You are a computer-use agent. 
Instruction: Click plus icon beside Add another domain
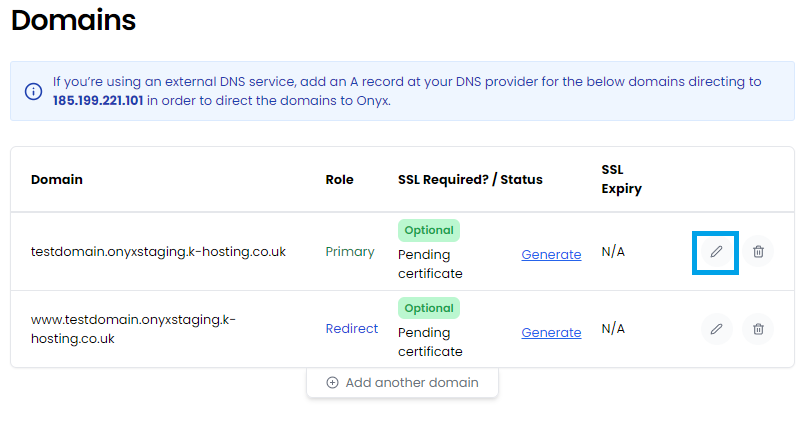tap(332, 382)
